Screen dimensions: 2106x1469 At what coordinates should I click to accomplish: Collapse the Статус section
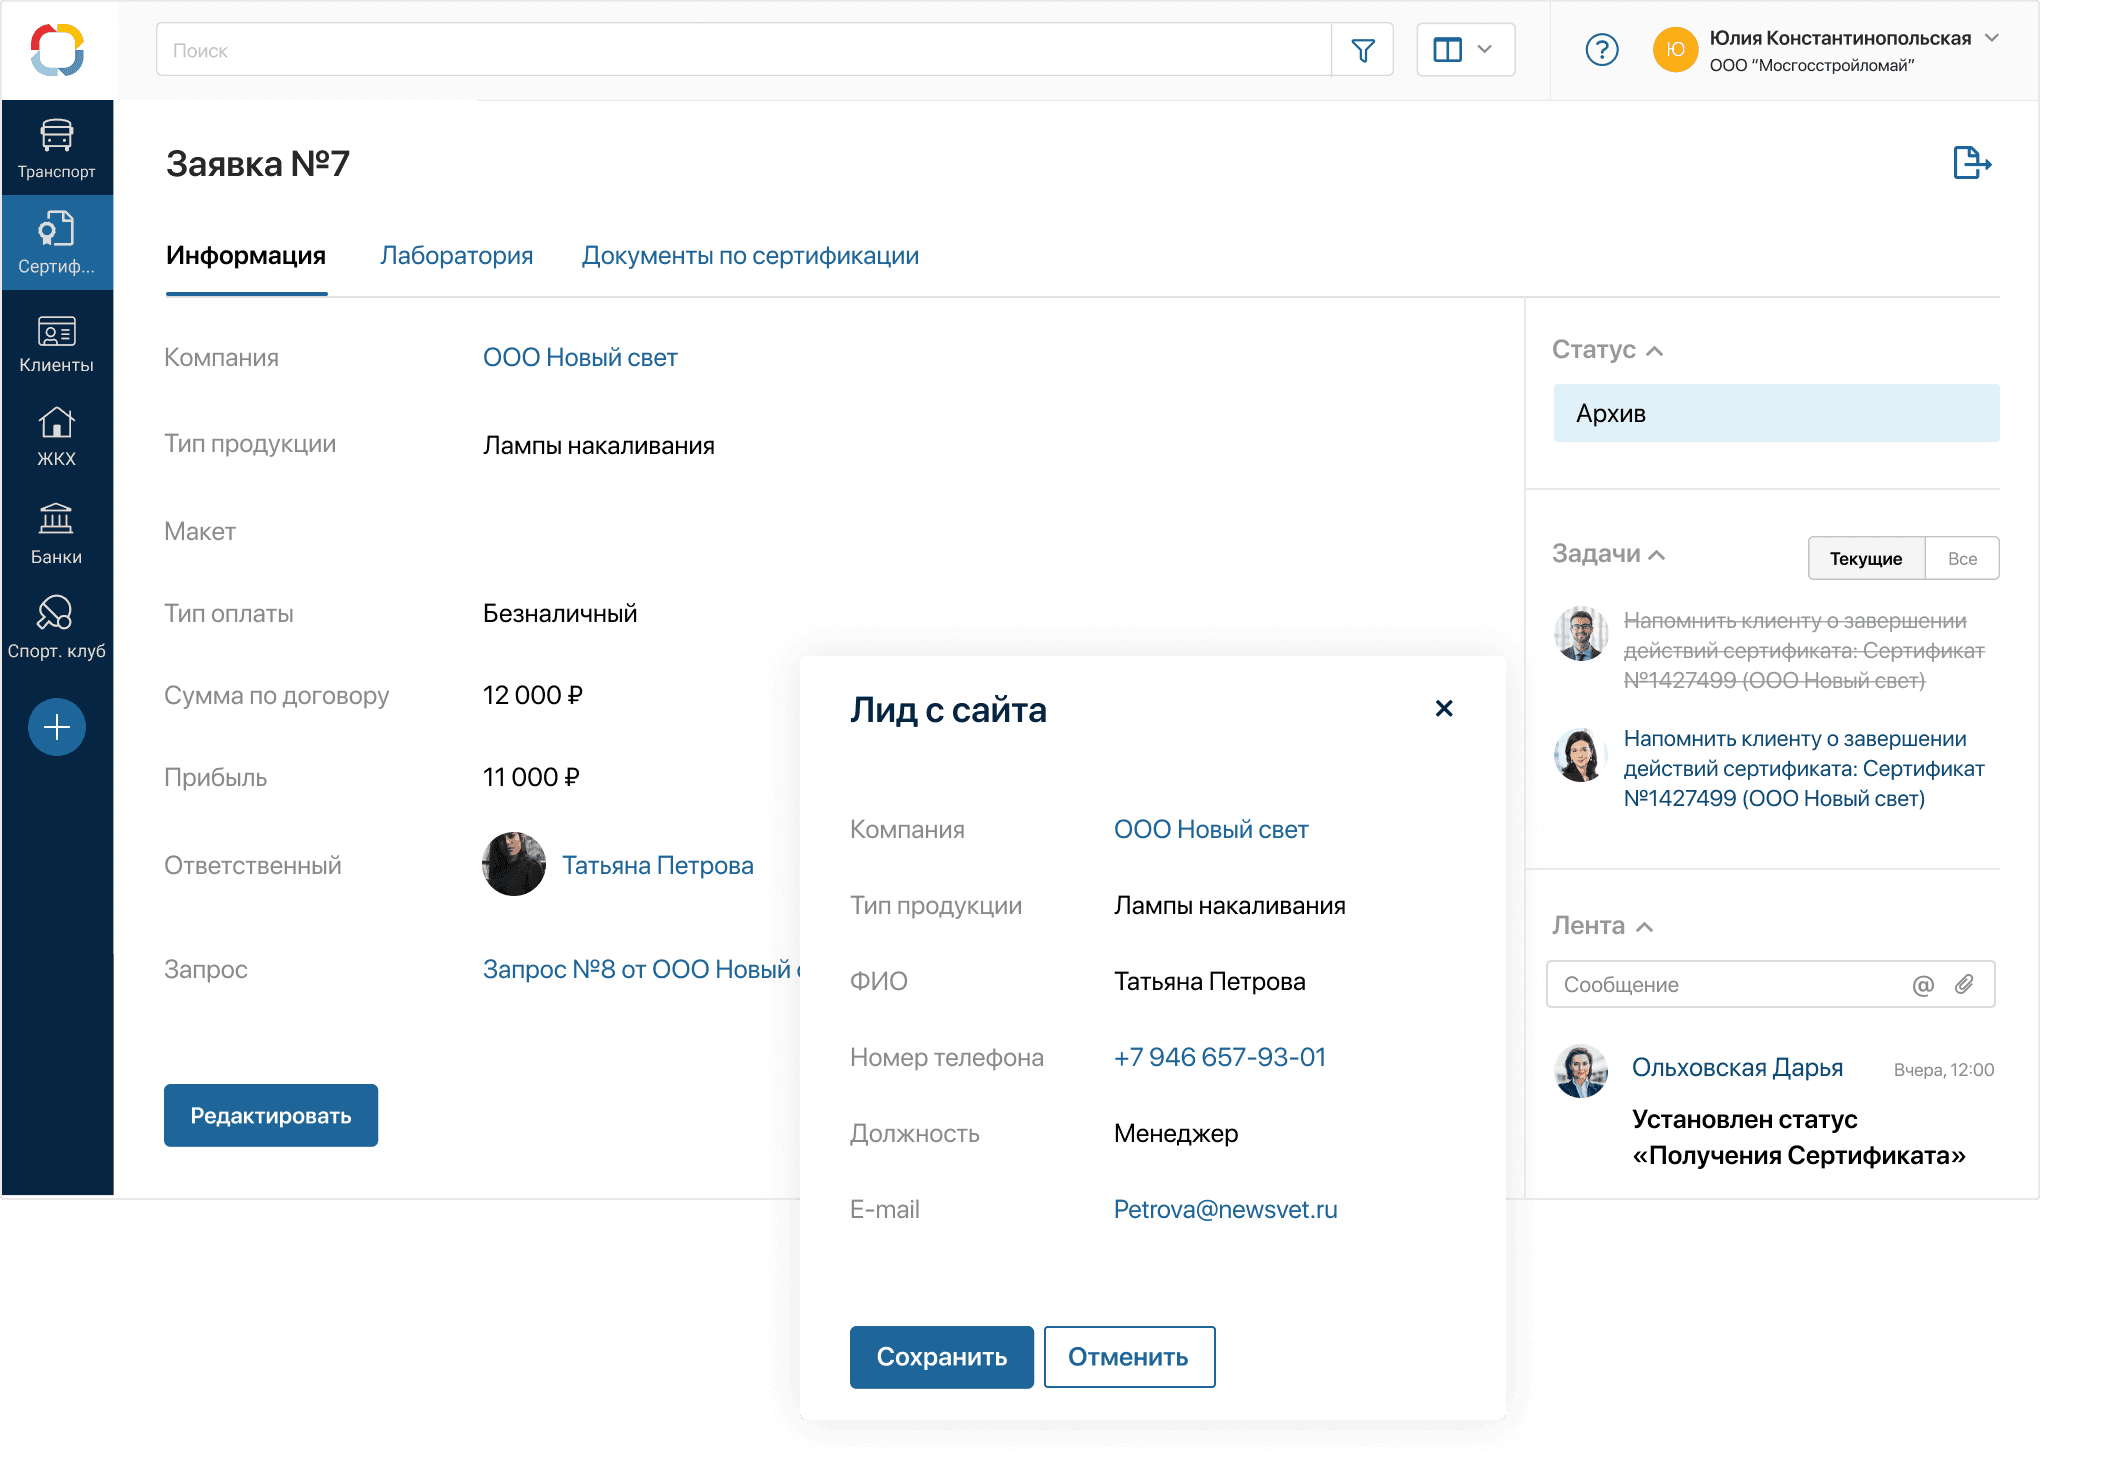pos(1655,350)
